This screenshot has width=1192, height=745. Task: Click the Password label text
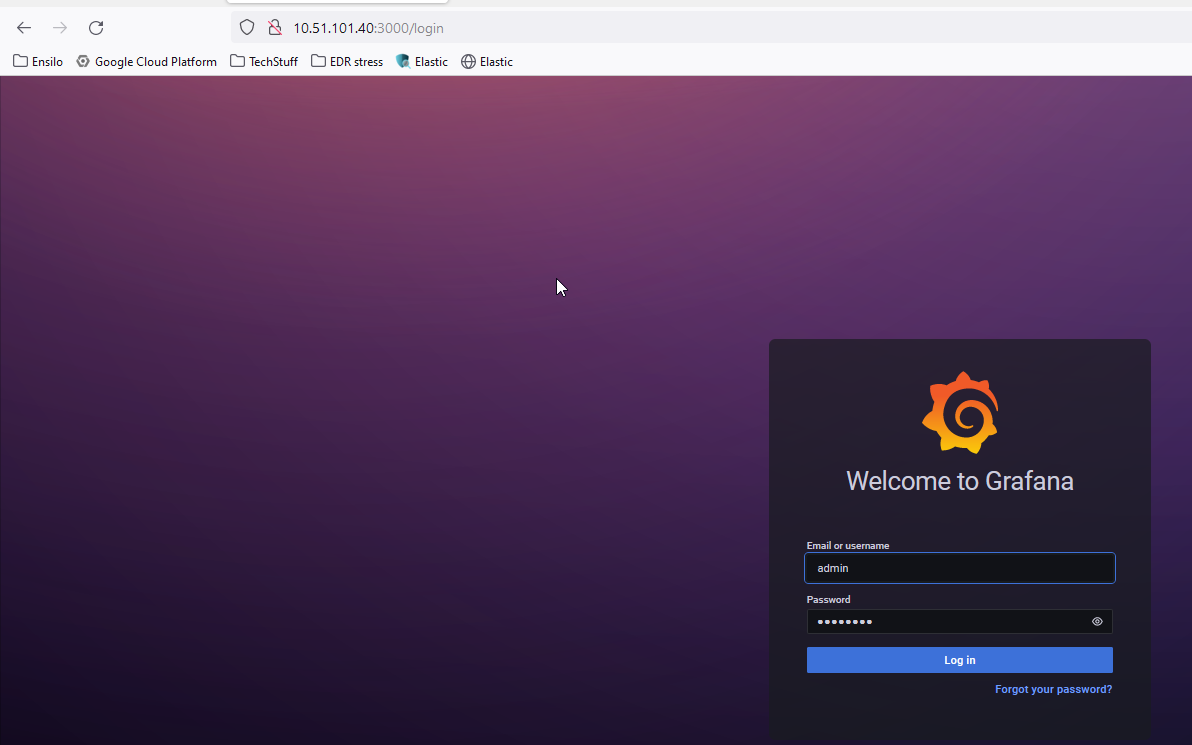tap(829, 600)
